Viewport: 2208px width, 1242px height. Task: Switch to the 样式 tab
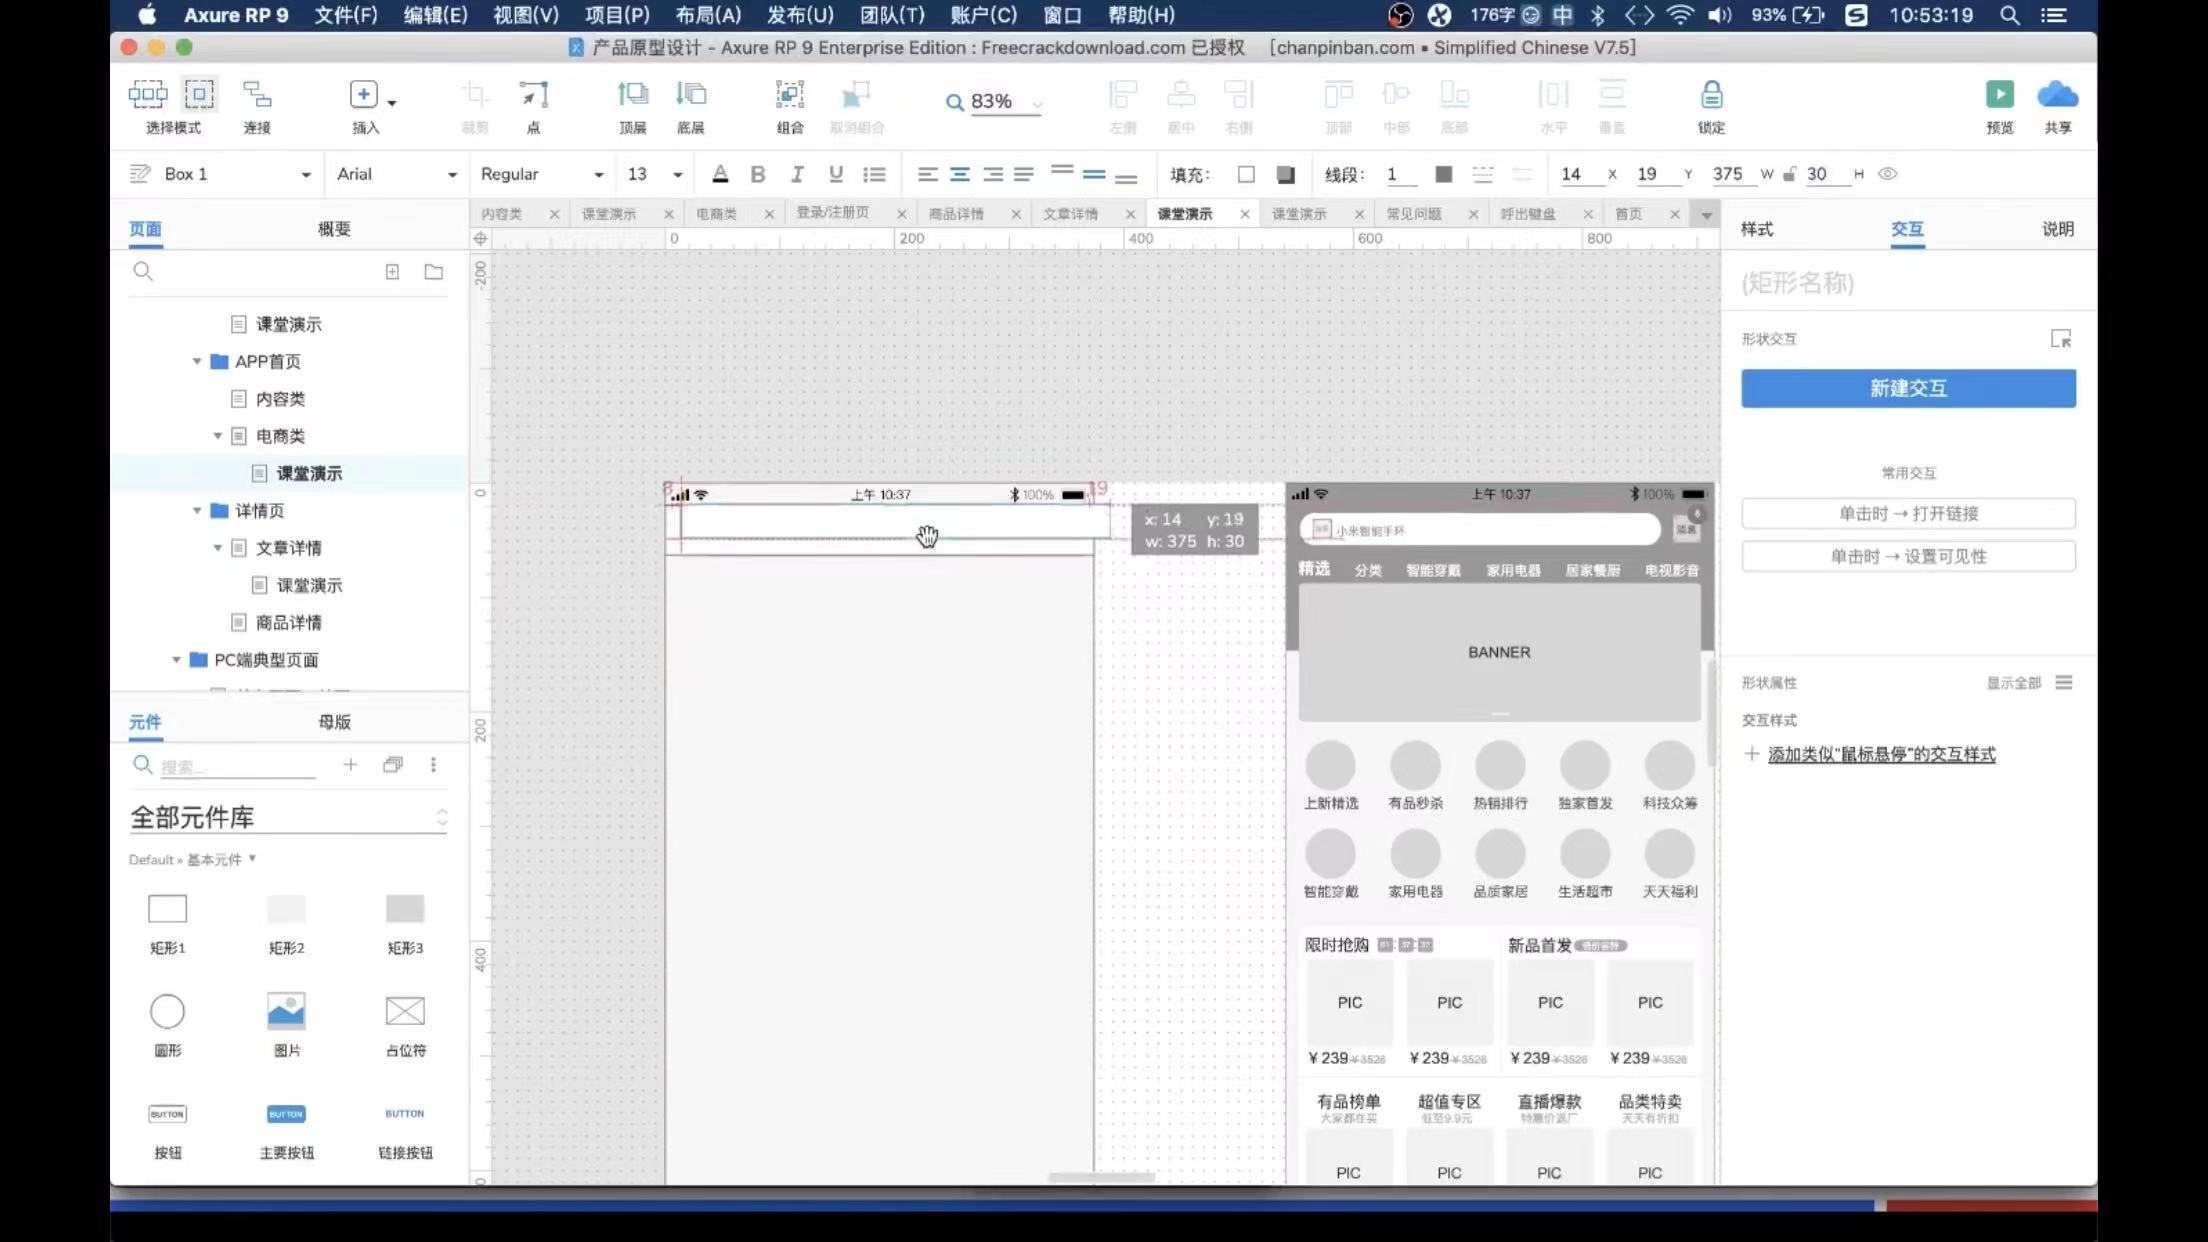tap(1756, 229)
